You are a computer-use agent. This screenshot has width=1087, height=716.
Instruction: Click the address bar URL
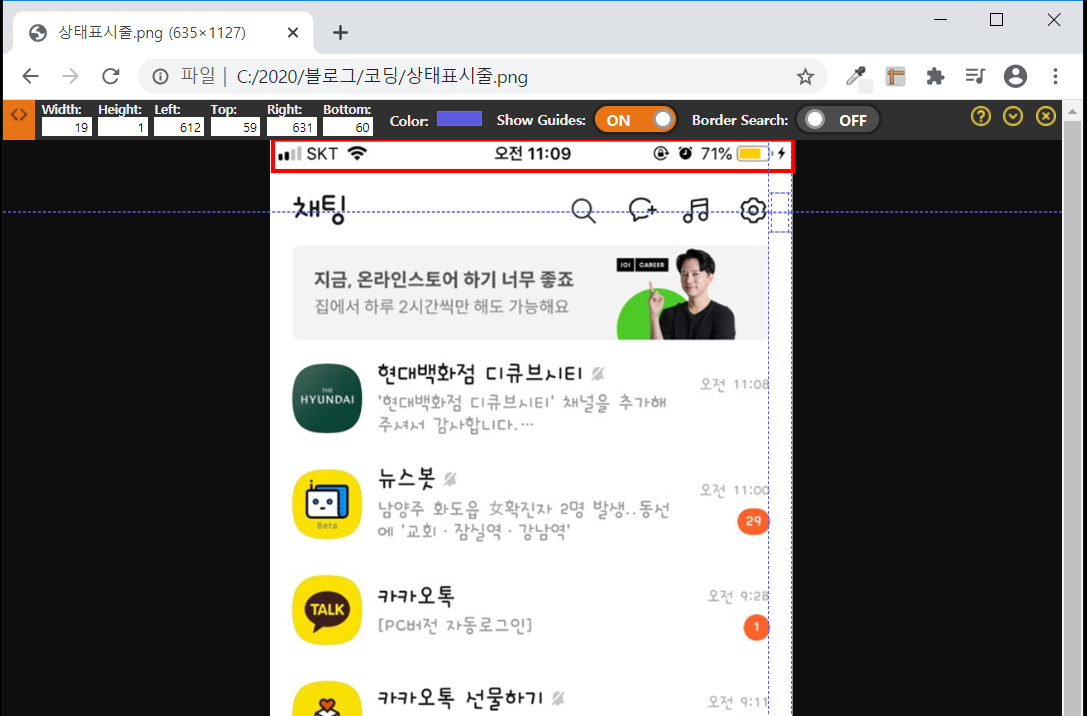pyautogui.click(x=382, y=76)
